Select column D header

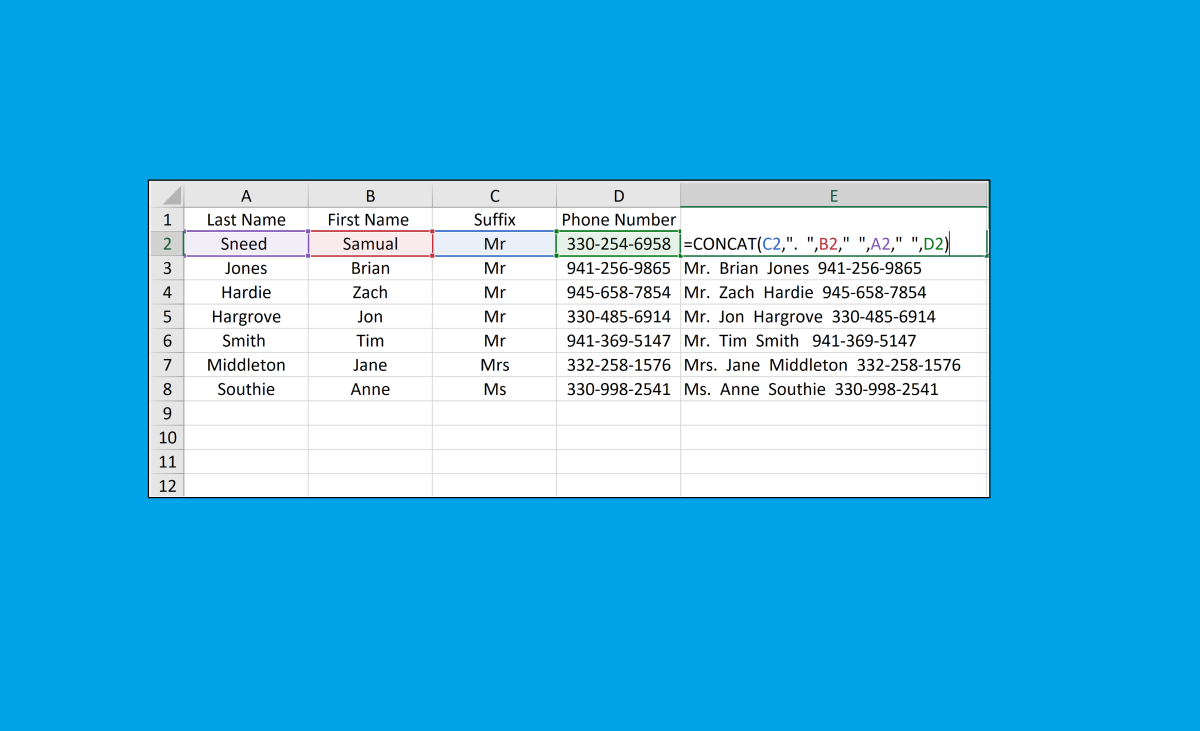point(618,195)
